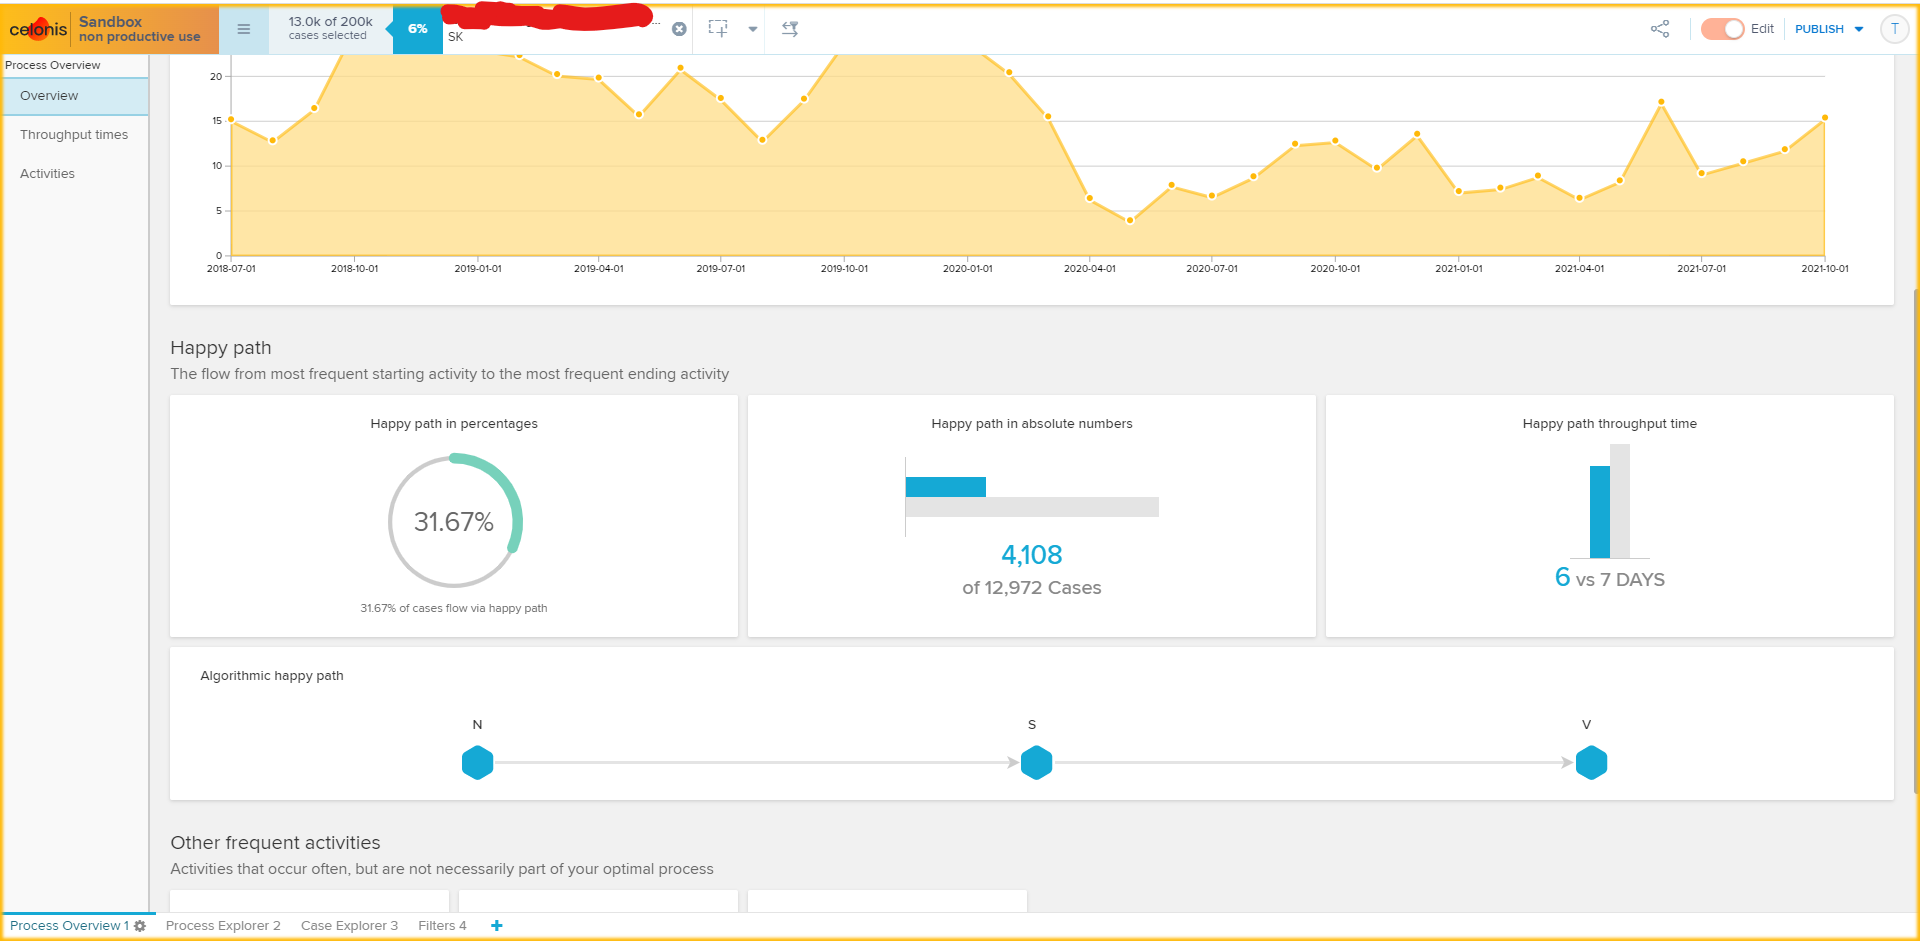The width and height of the screenshot is (1920, 941).
Task: Open the share icon
Action: [1660, 29]
